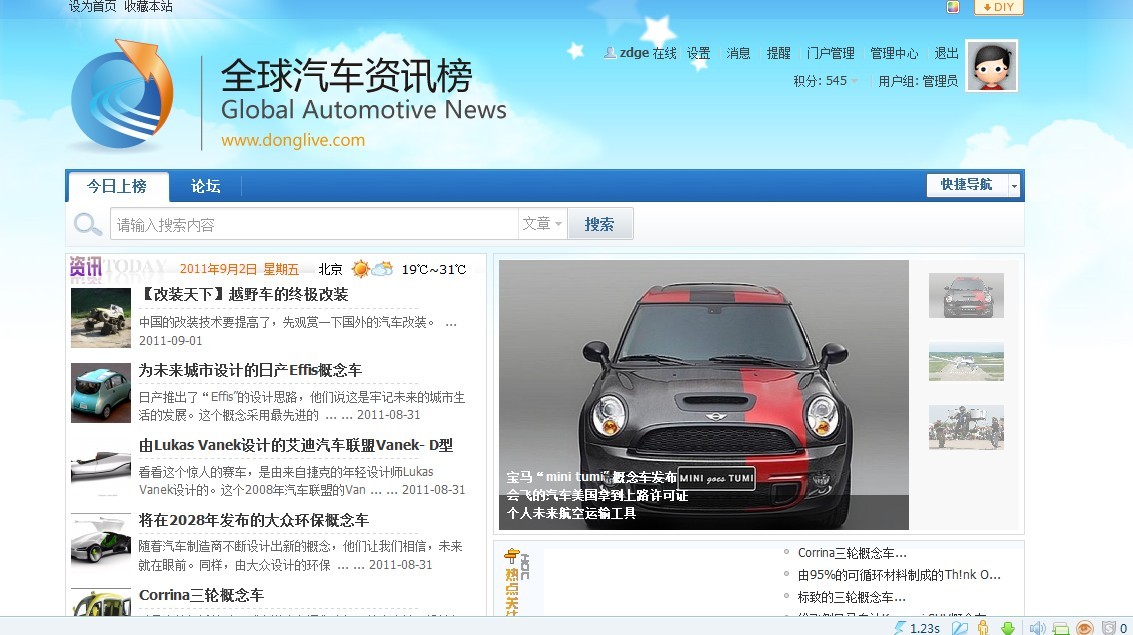This screenshot has height=635, width=1133.
Task: Click the weather sun-cloud icon
Action: [x=372, y=269]
